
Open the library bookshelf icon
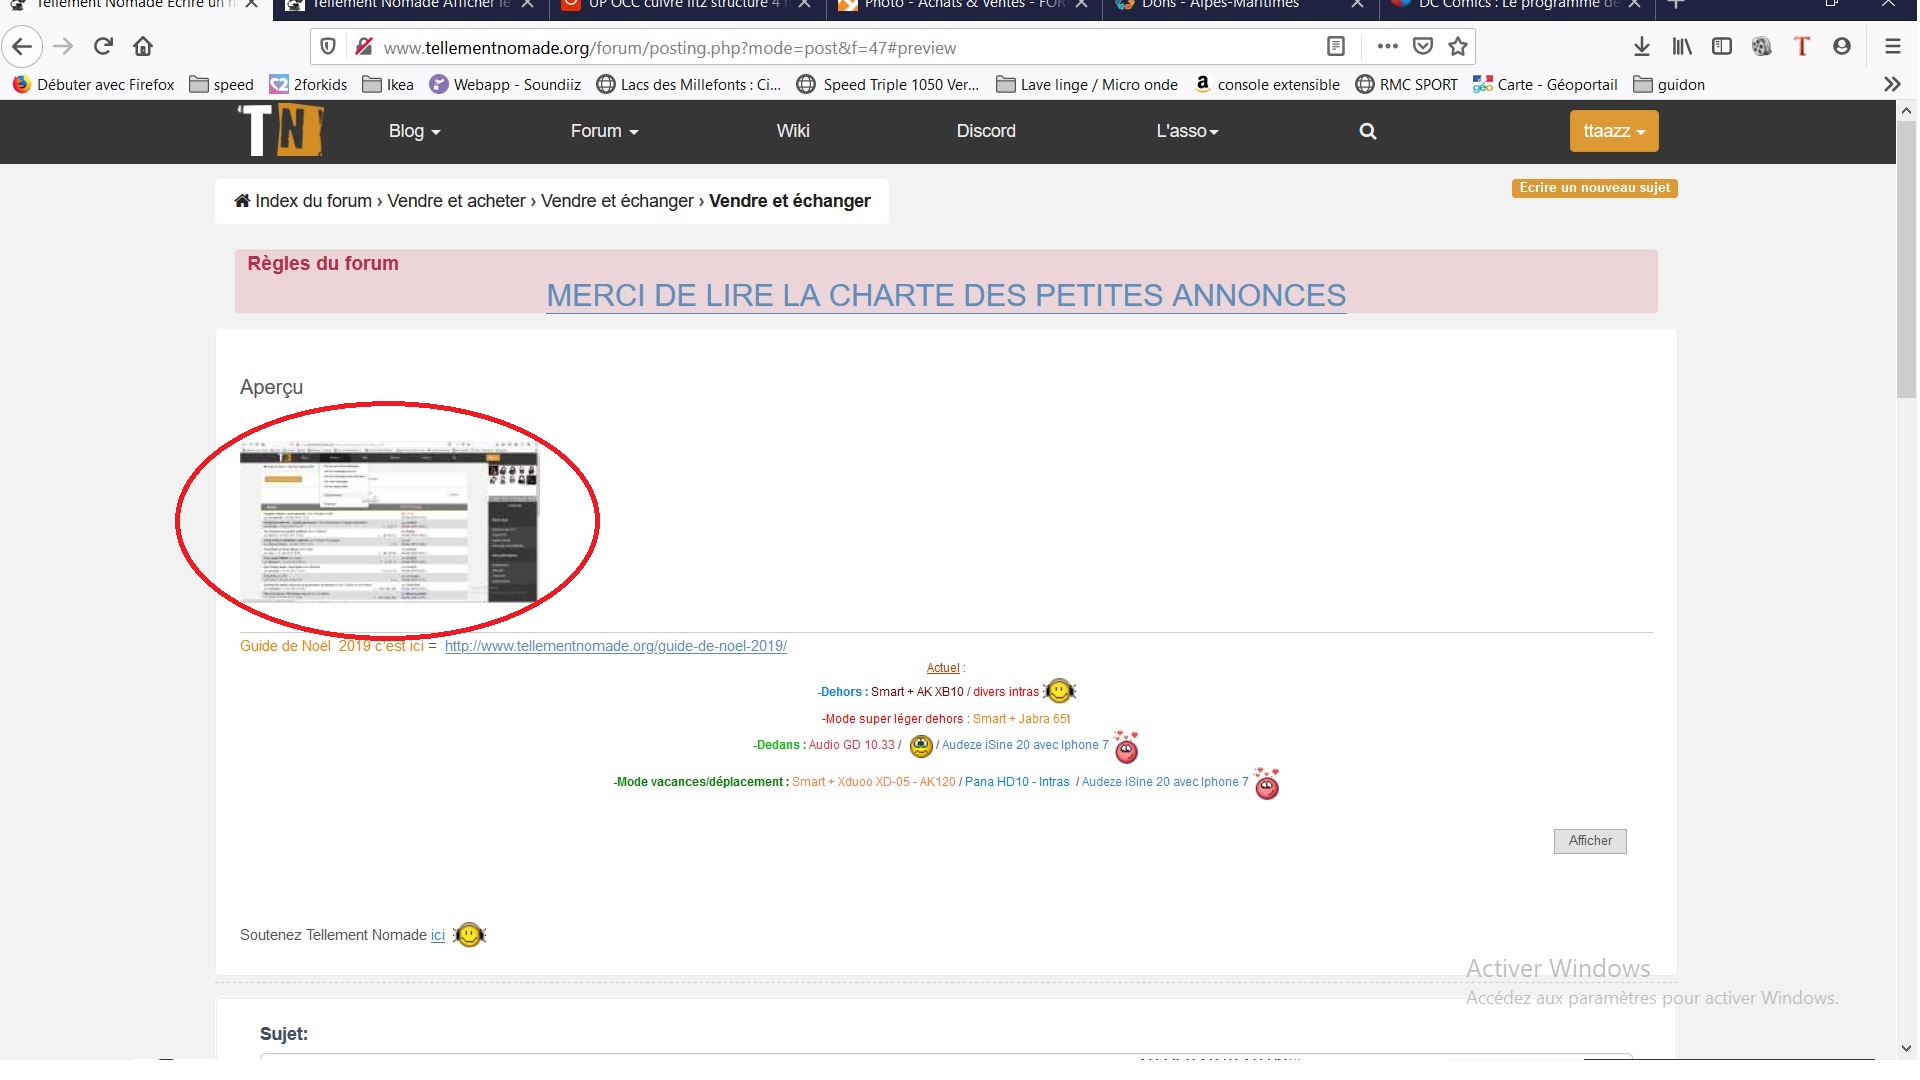tap(1682, 47)
